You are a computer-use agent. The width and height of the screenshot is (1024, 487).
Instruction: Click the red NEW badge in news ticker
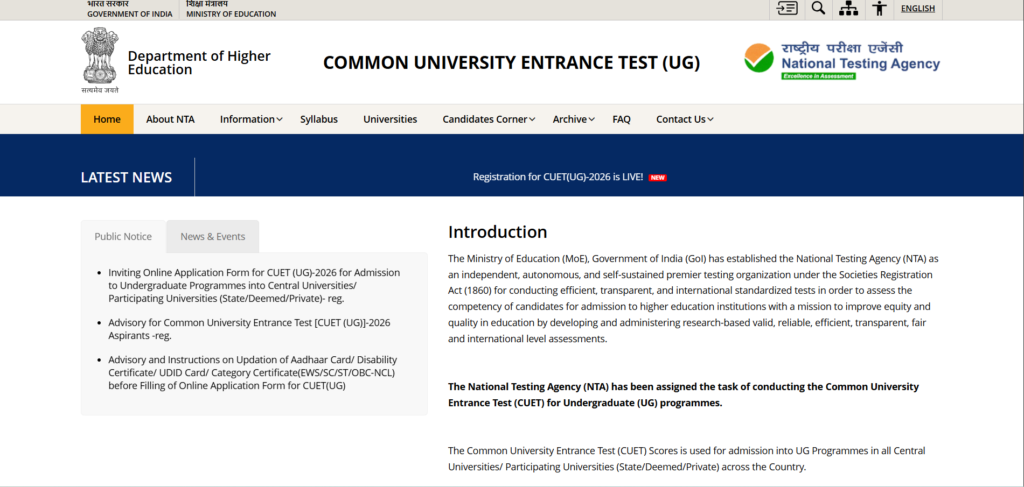tap(658, 178)
